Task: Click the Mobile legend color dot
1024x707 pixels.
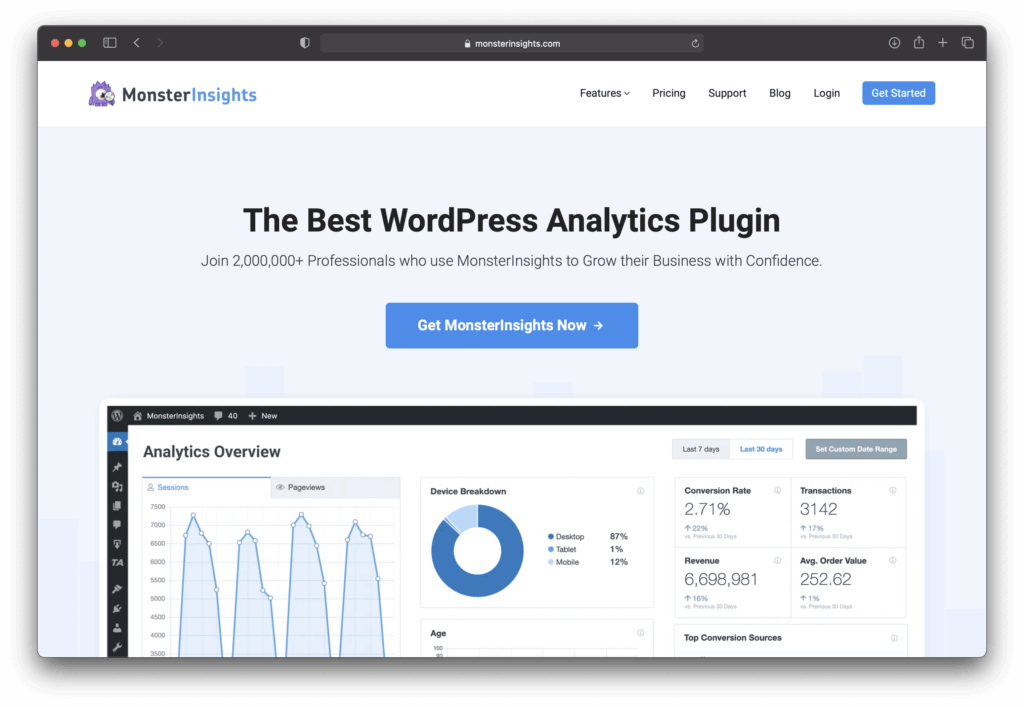Action: (551, 562)
